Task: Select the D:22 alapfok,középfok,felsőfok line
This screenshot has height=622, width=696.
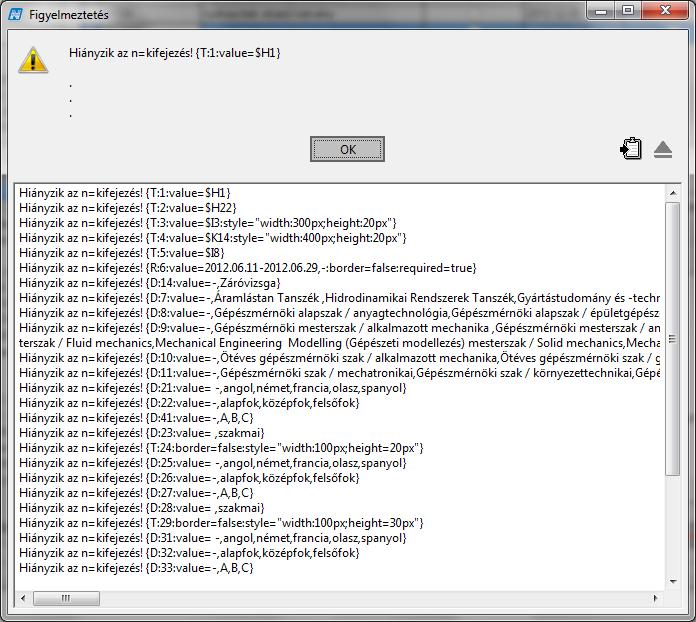Action: click(x=189, y=403)
